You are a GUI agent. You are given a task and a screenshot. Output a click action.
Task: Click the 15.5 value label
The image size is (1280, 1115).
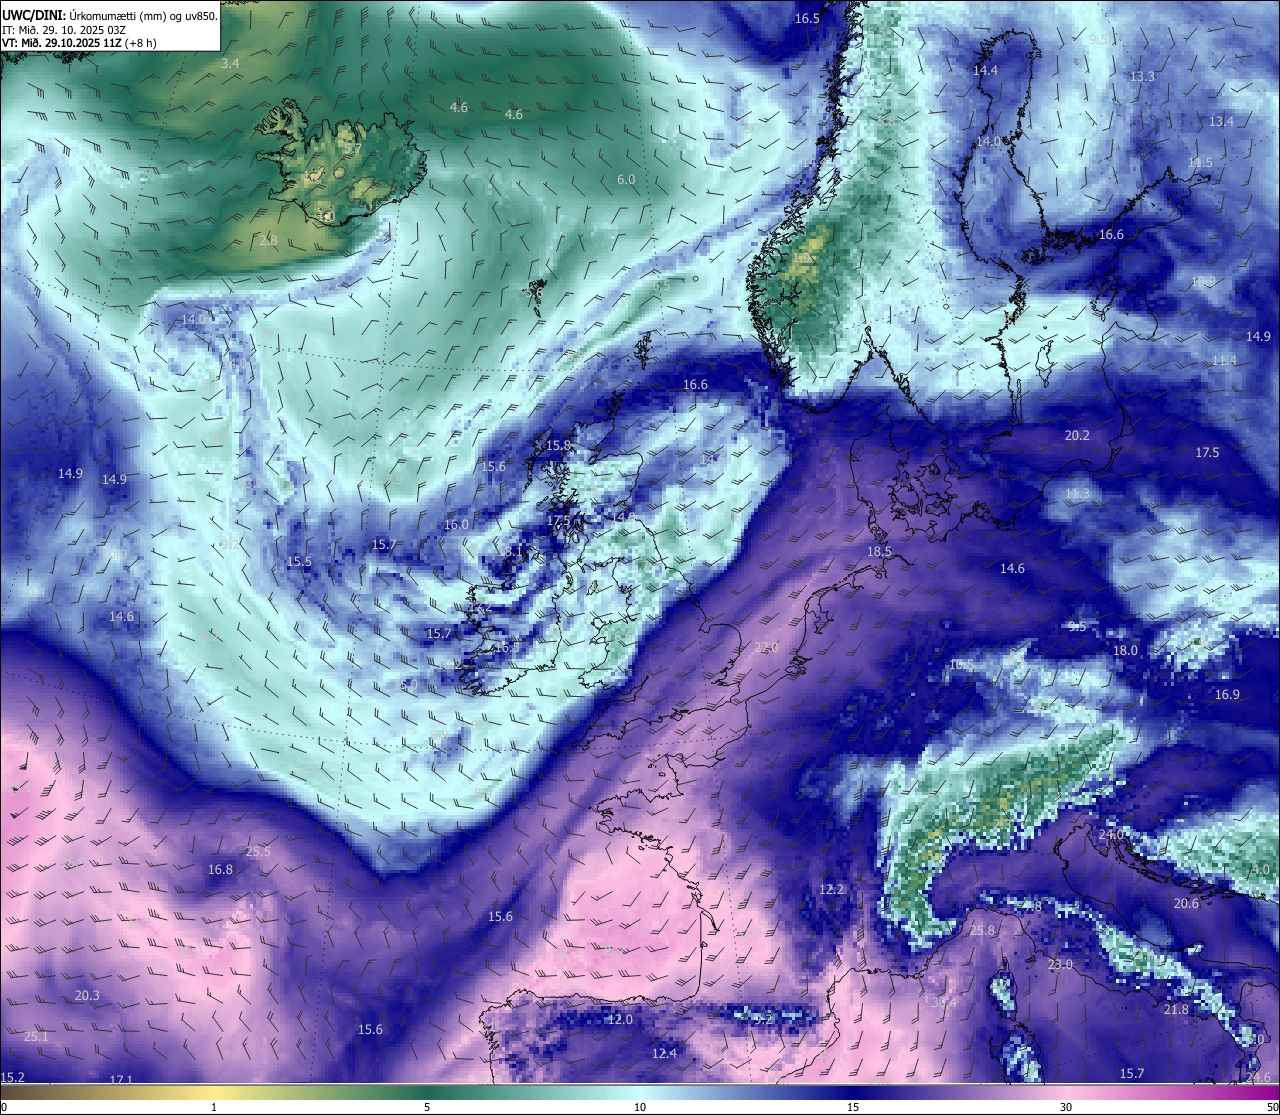pos(299,561)
